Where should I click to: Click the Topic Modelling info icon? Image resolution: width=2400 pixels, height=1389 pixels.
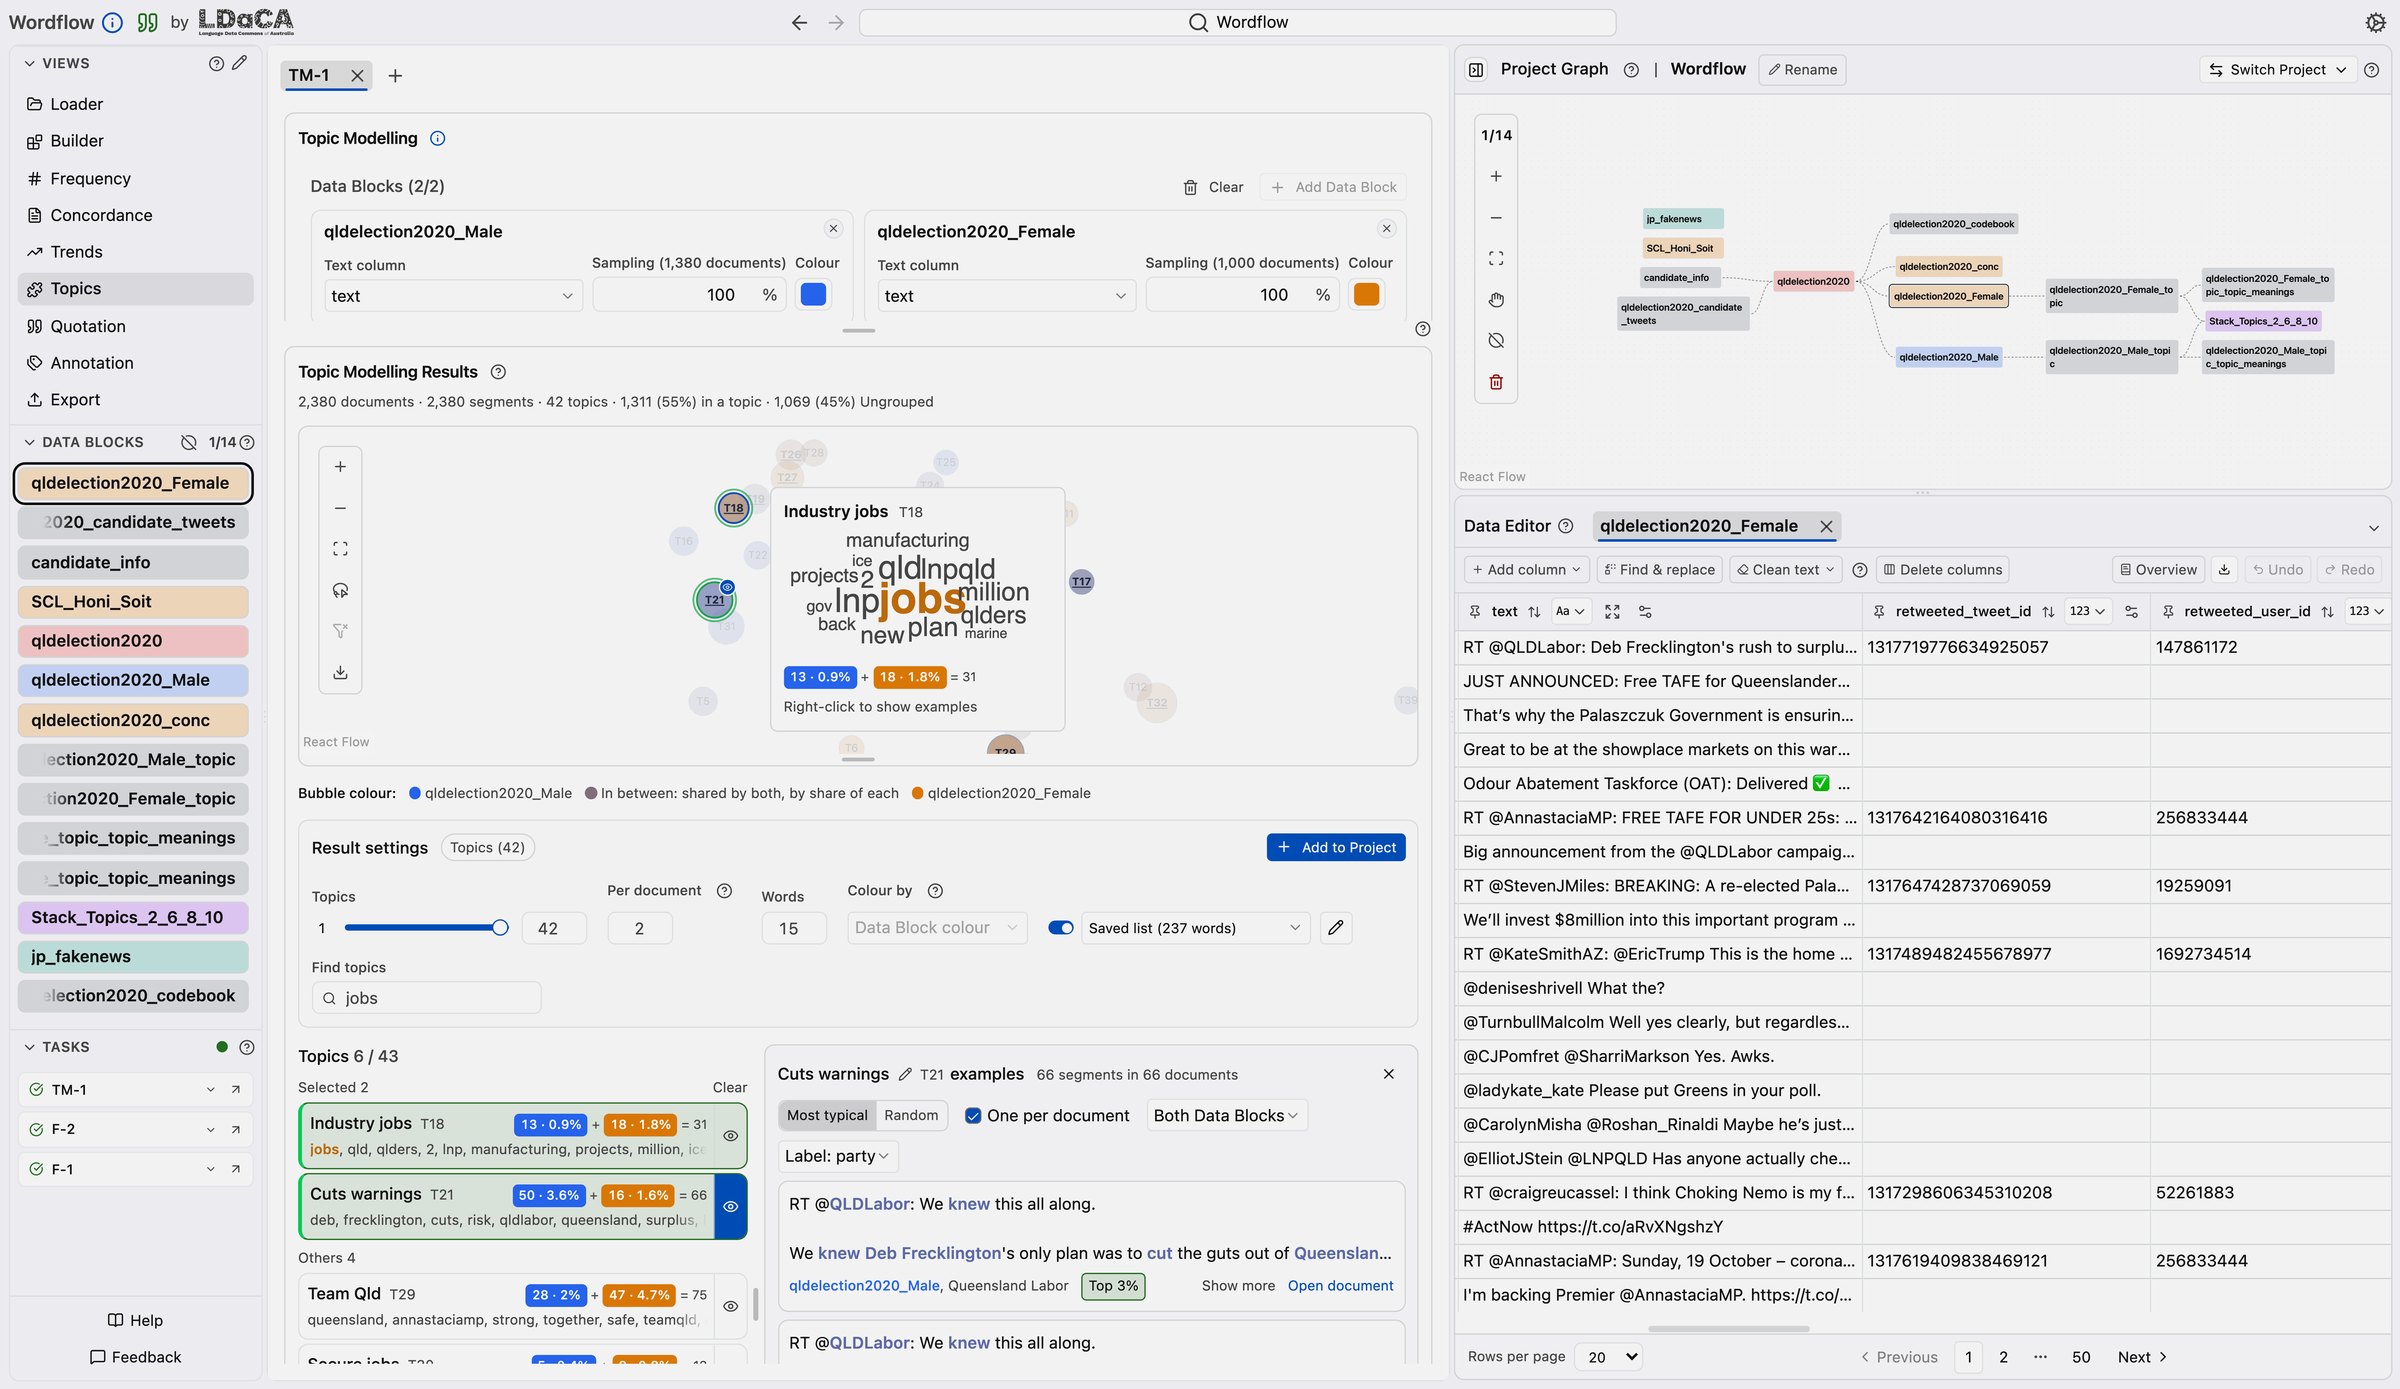click(437, 138)
